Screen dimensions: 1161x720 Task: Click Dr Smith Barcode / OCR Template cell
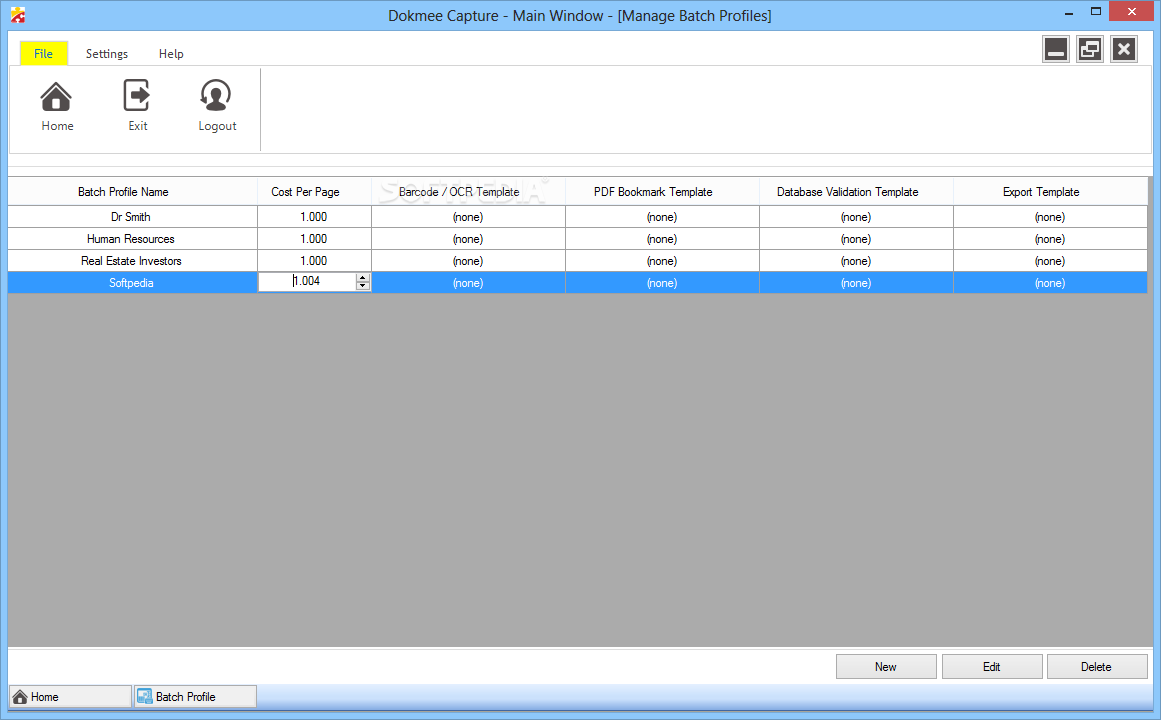(469, 217)
